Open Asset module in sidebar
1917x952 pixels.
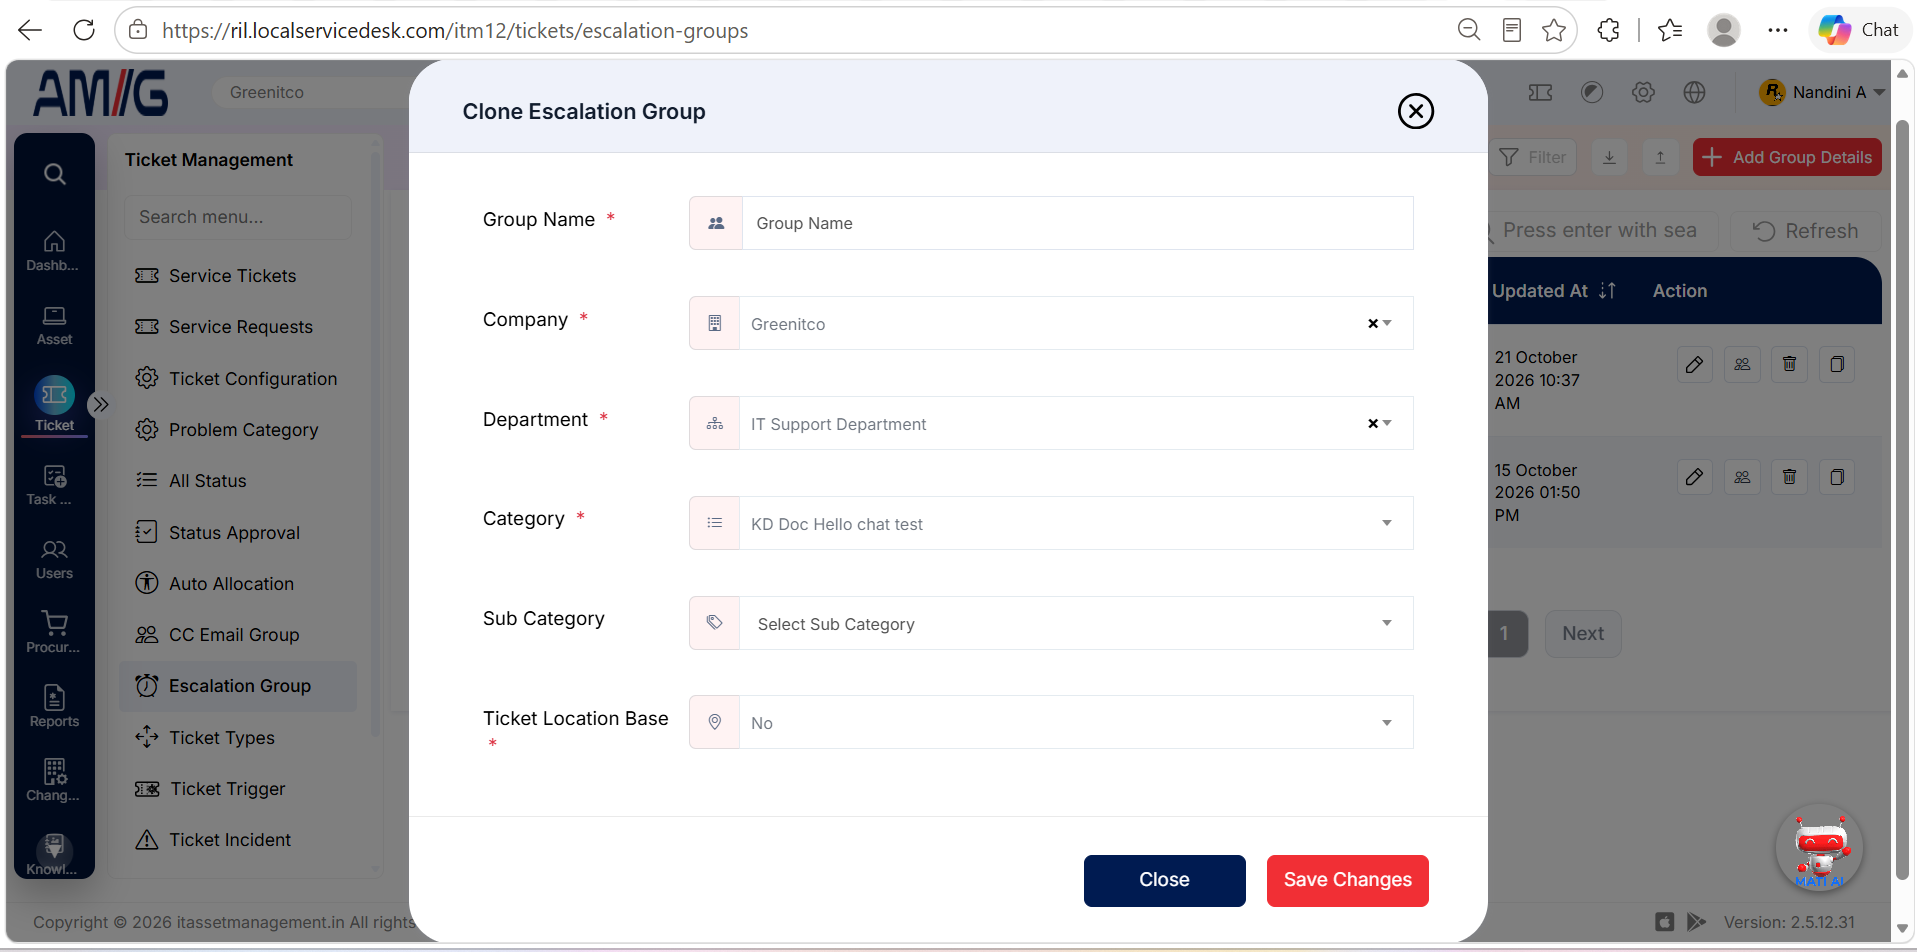54,326
